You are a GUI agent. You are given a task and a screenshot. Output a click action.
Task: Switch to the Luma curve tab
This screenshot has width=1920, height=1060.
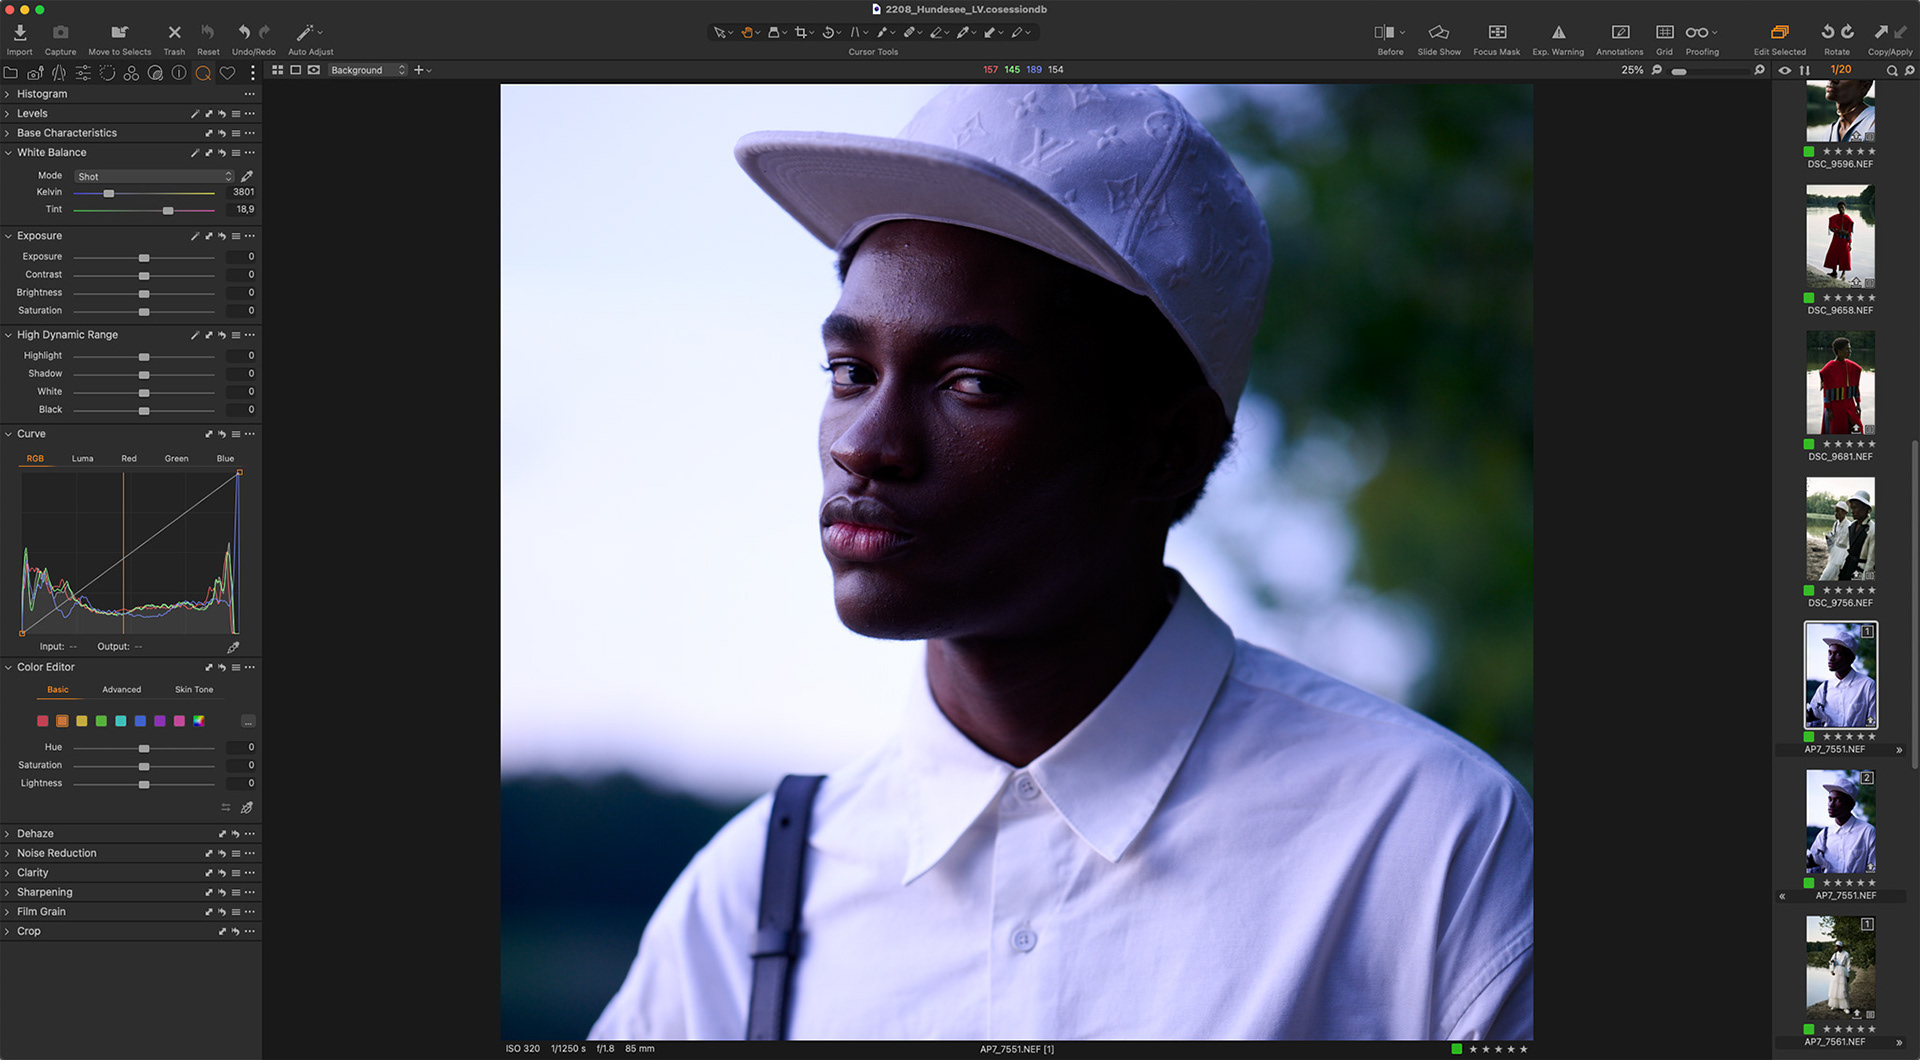click(82, 459)
